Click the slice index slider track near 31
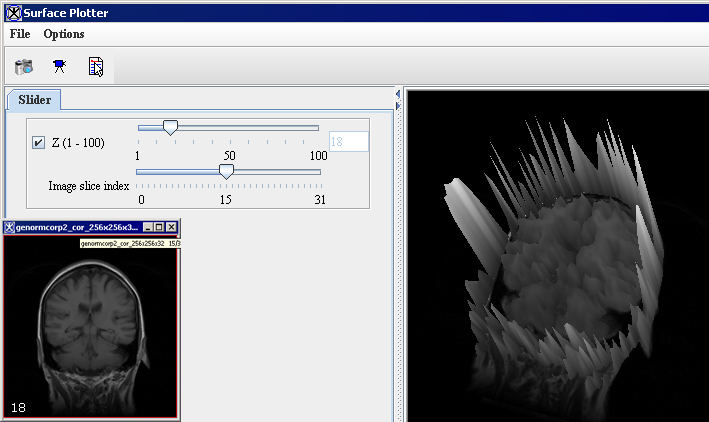 (316, 172)
